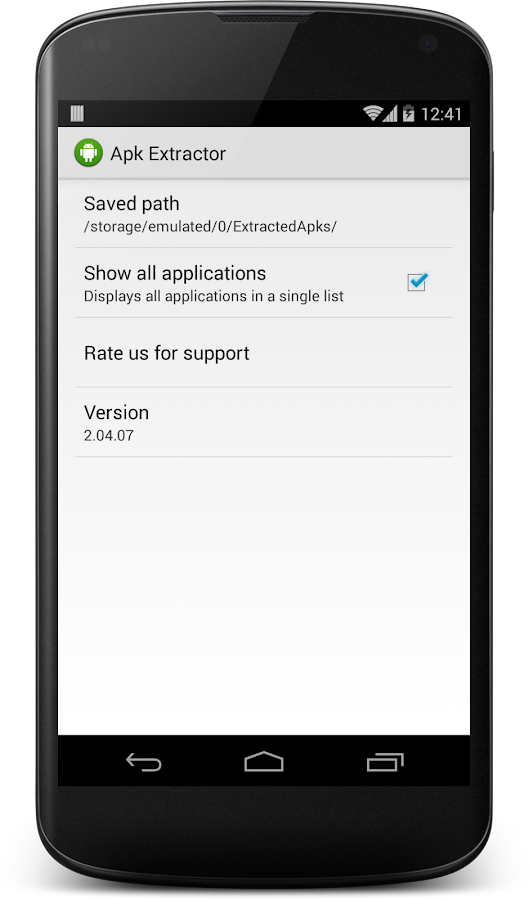Tap the phone's front speaker grille
Viewport: 529px width, 900px height.
click(x=264, y=18)
